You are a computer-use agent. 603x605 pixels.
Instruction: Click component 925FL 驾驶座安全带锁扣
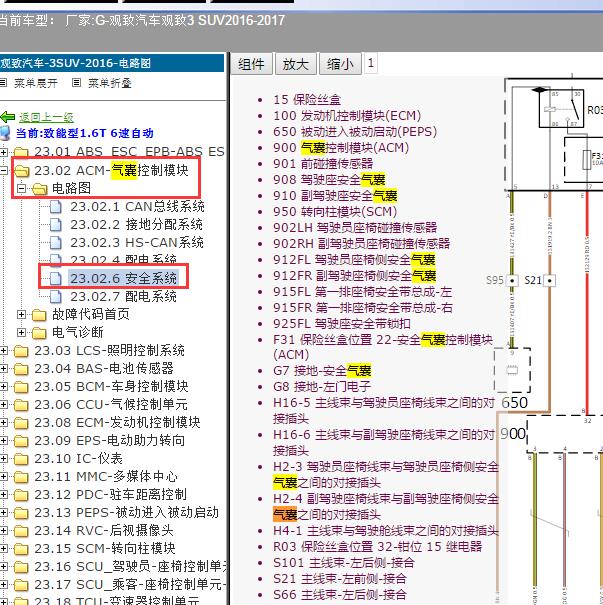342,324
